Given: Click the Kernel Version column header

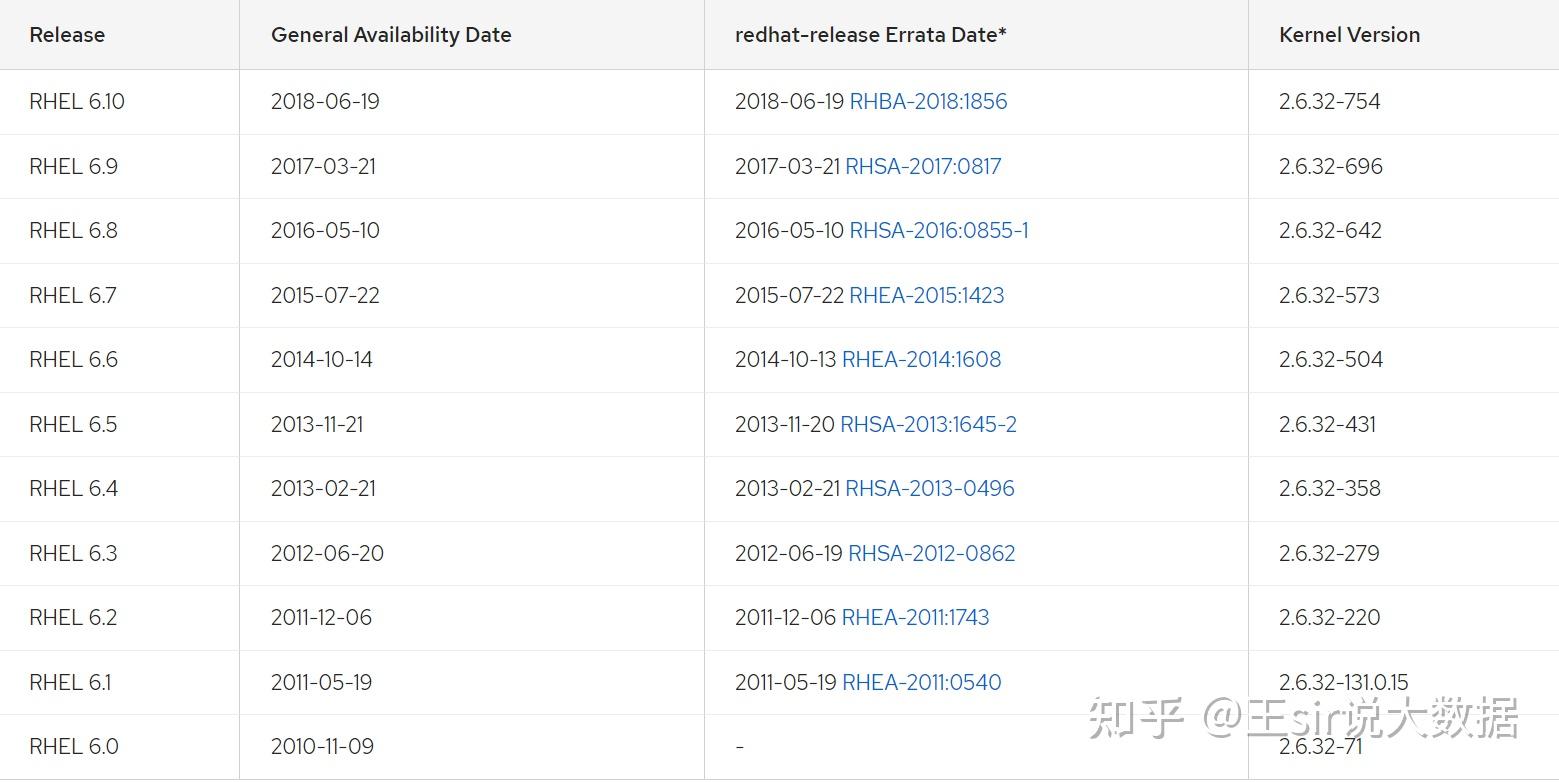Looking at the screenshot, I should click(x=1349, y=35).
